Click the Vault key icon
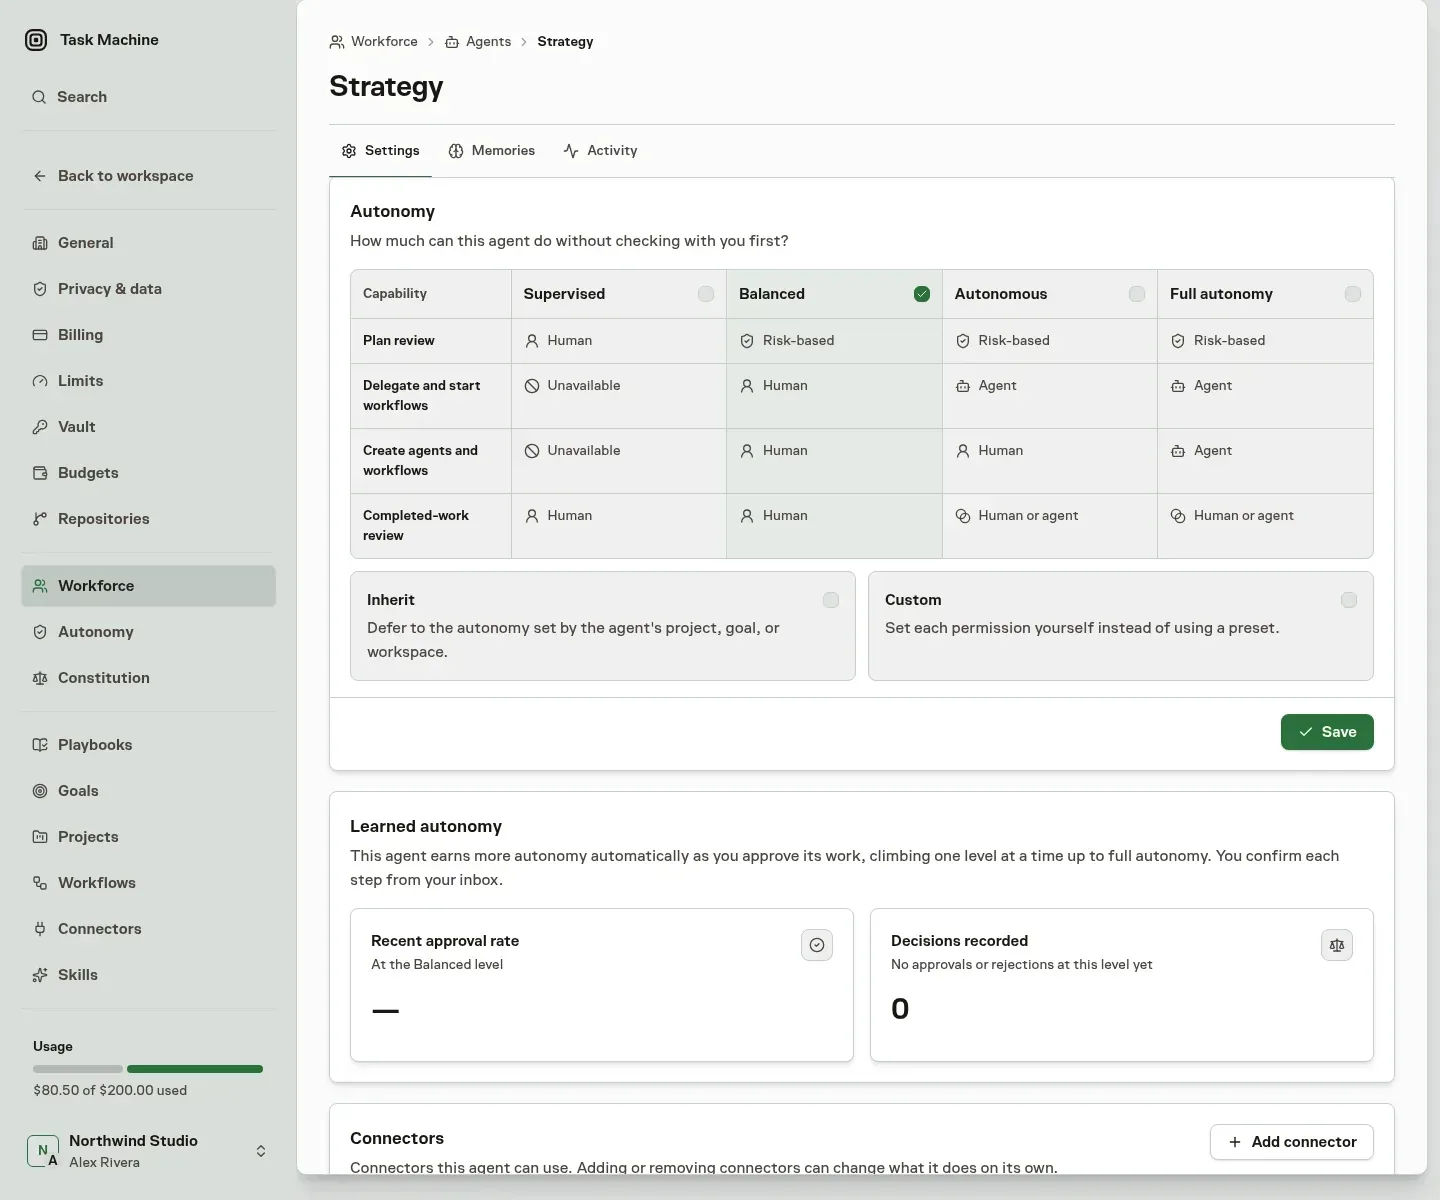The height and width of the screenshot is (1200, 1440). point(40,427)
